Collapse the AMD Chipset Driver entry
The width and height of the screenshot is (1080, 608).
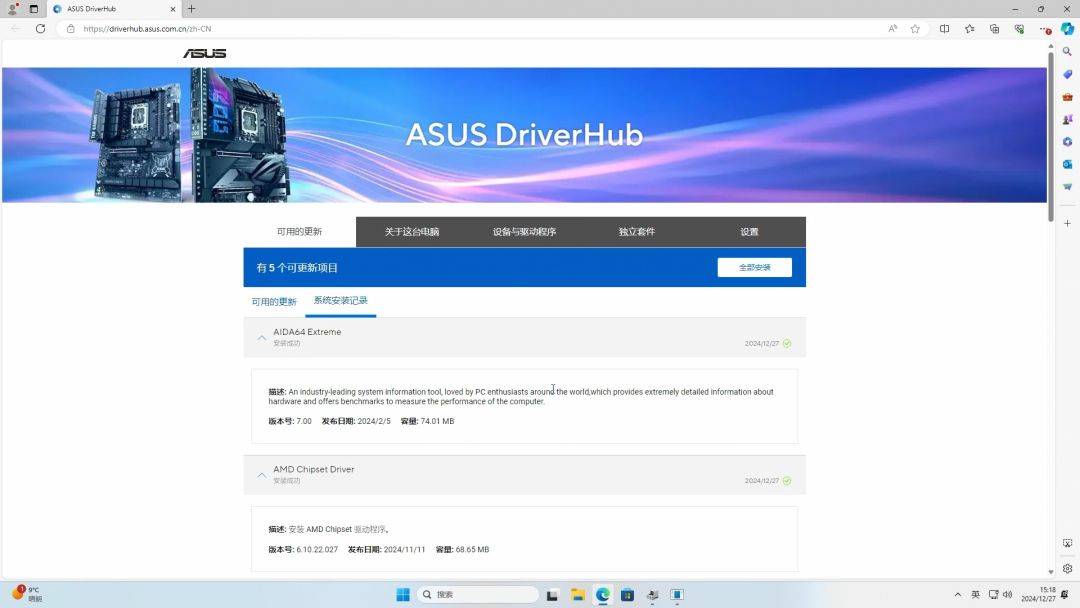pos(262,474)
